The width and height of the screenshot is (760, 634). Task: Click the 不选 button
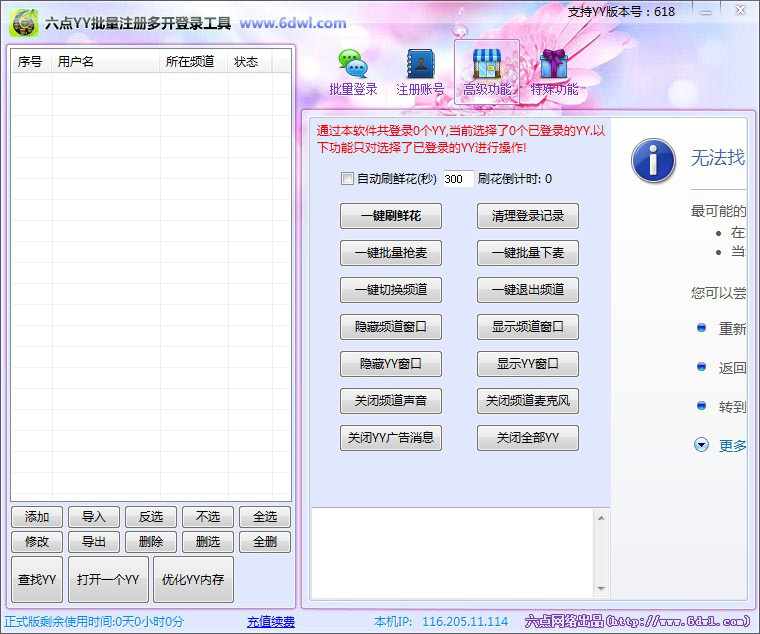click(x=208, y=517)
